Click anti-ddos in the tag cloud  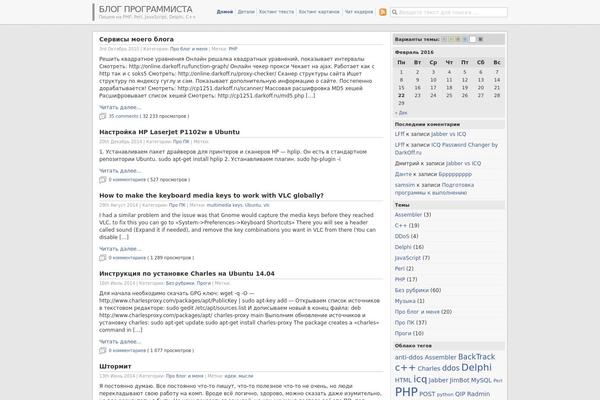(x=409, y=358)
